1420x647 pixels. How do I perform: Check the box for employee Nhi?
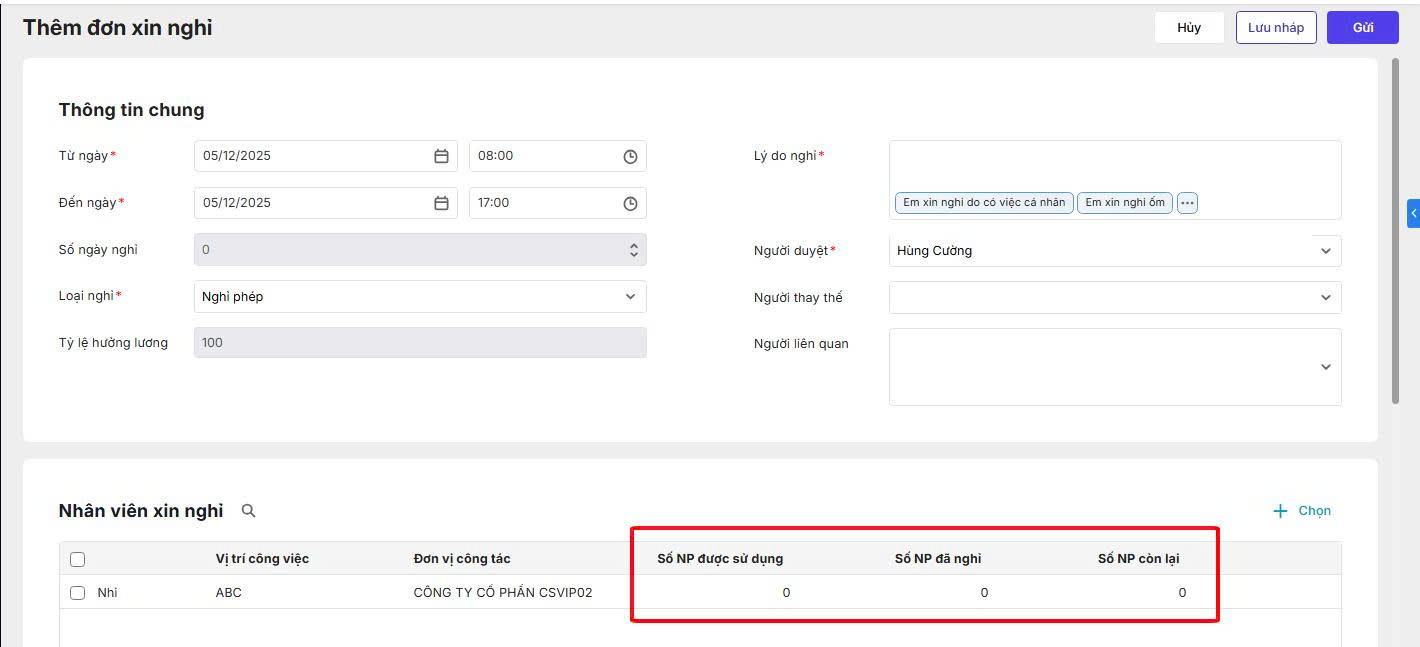pyautogui.click(x=78, y=593)
